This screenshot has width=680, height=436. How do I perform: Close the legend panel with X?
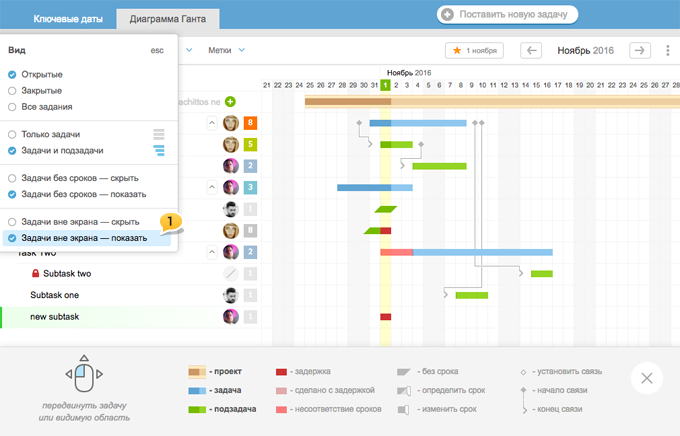[646, 378]
